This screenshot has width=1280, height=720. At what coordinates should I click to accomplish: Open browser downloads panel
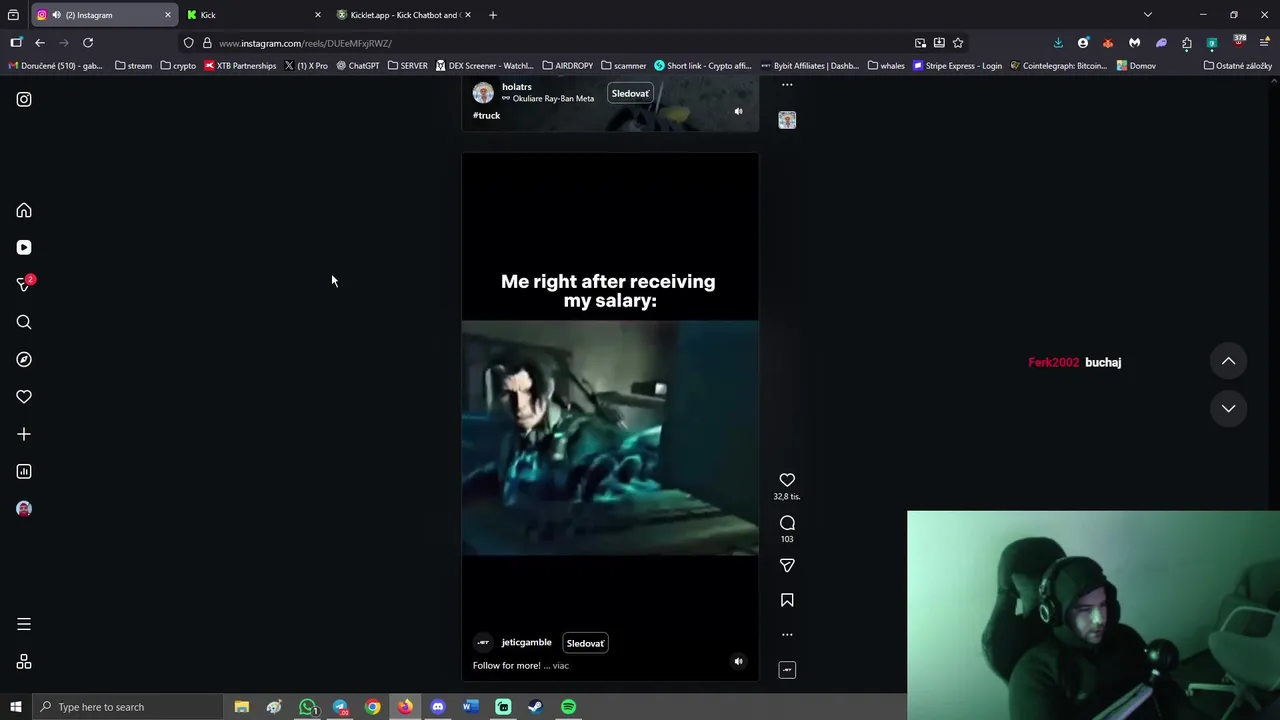point(1058,43)
